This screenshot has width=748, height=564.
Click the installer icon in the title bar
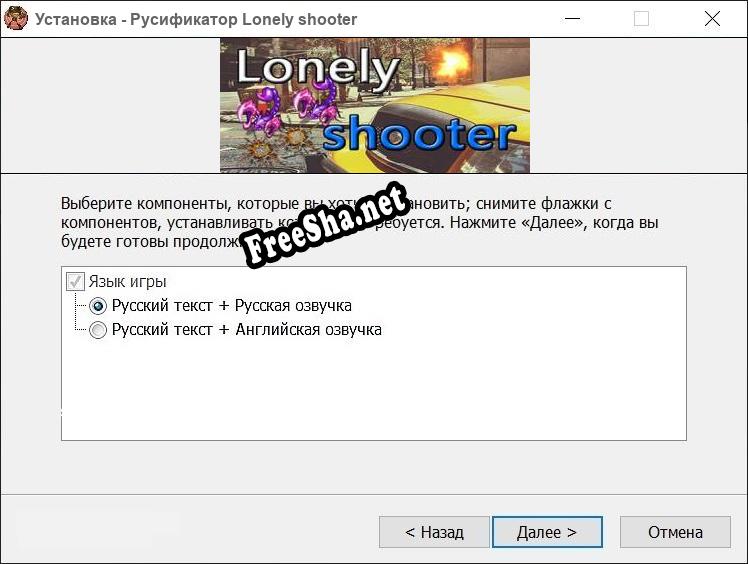[x=16, y=19]
